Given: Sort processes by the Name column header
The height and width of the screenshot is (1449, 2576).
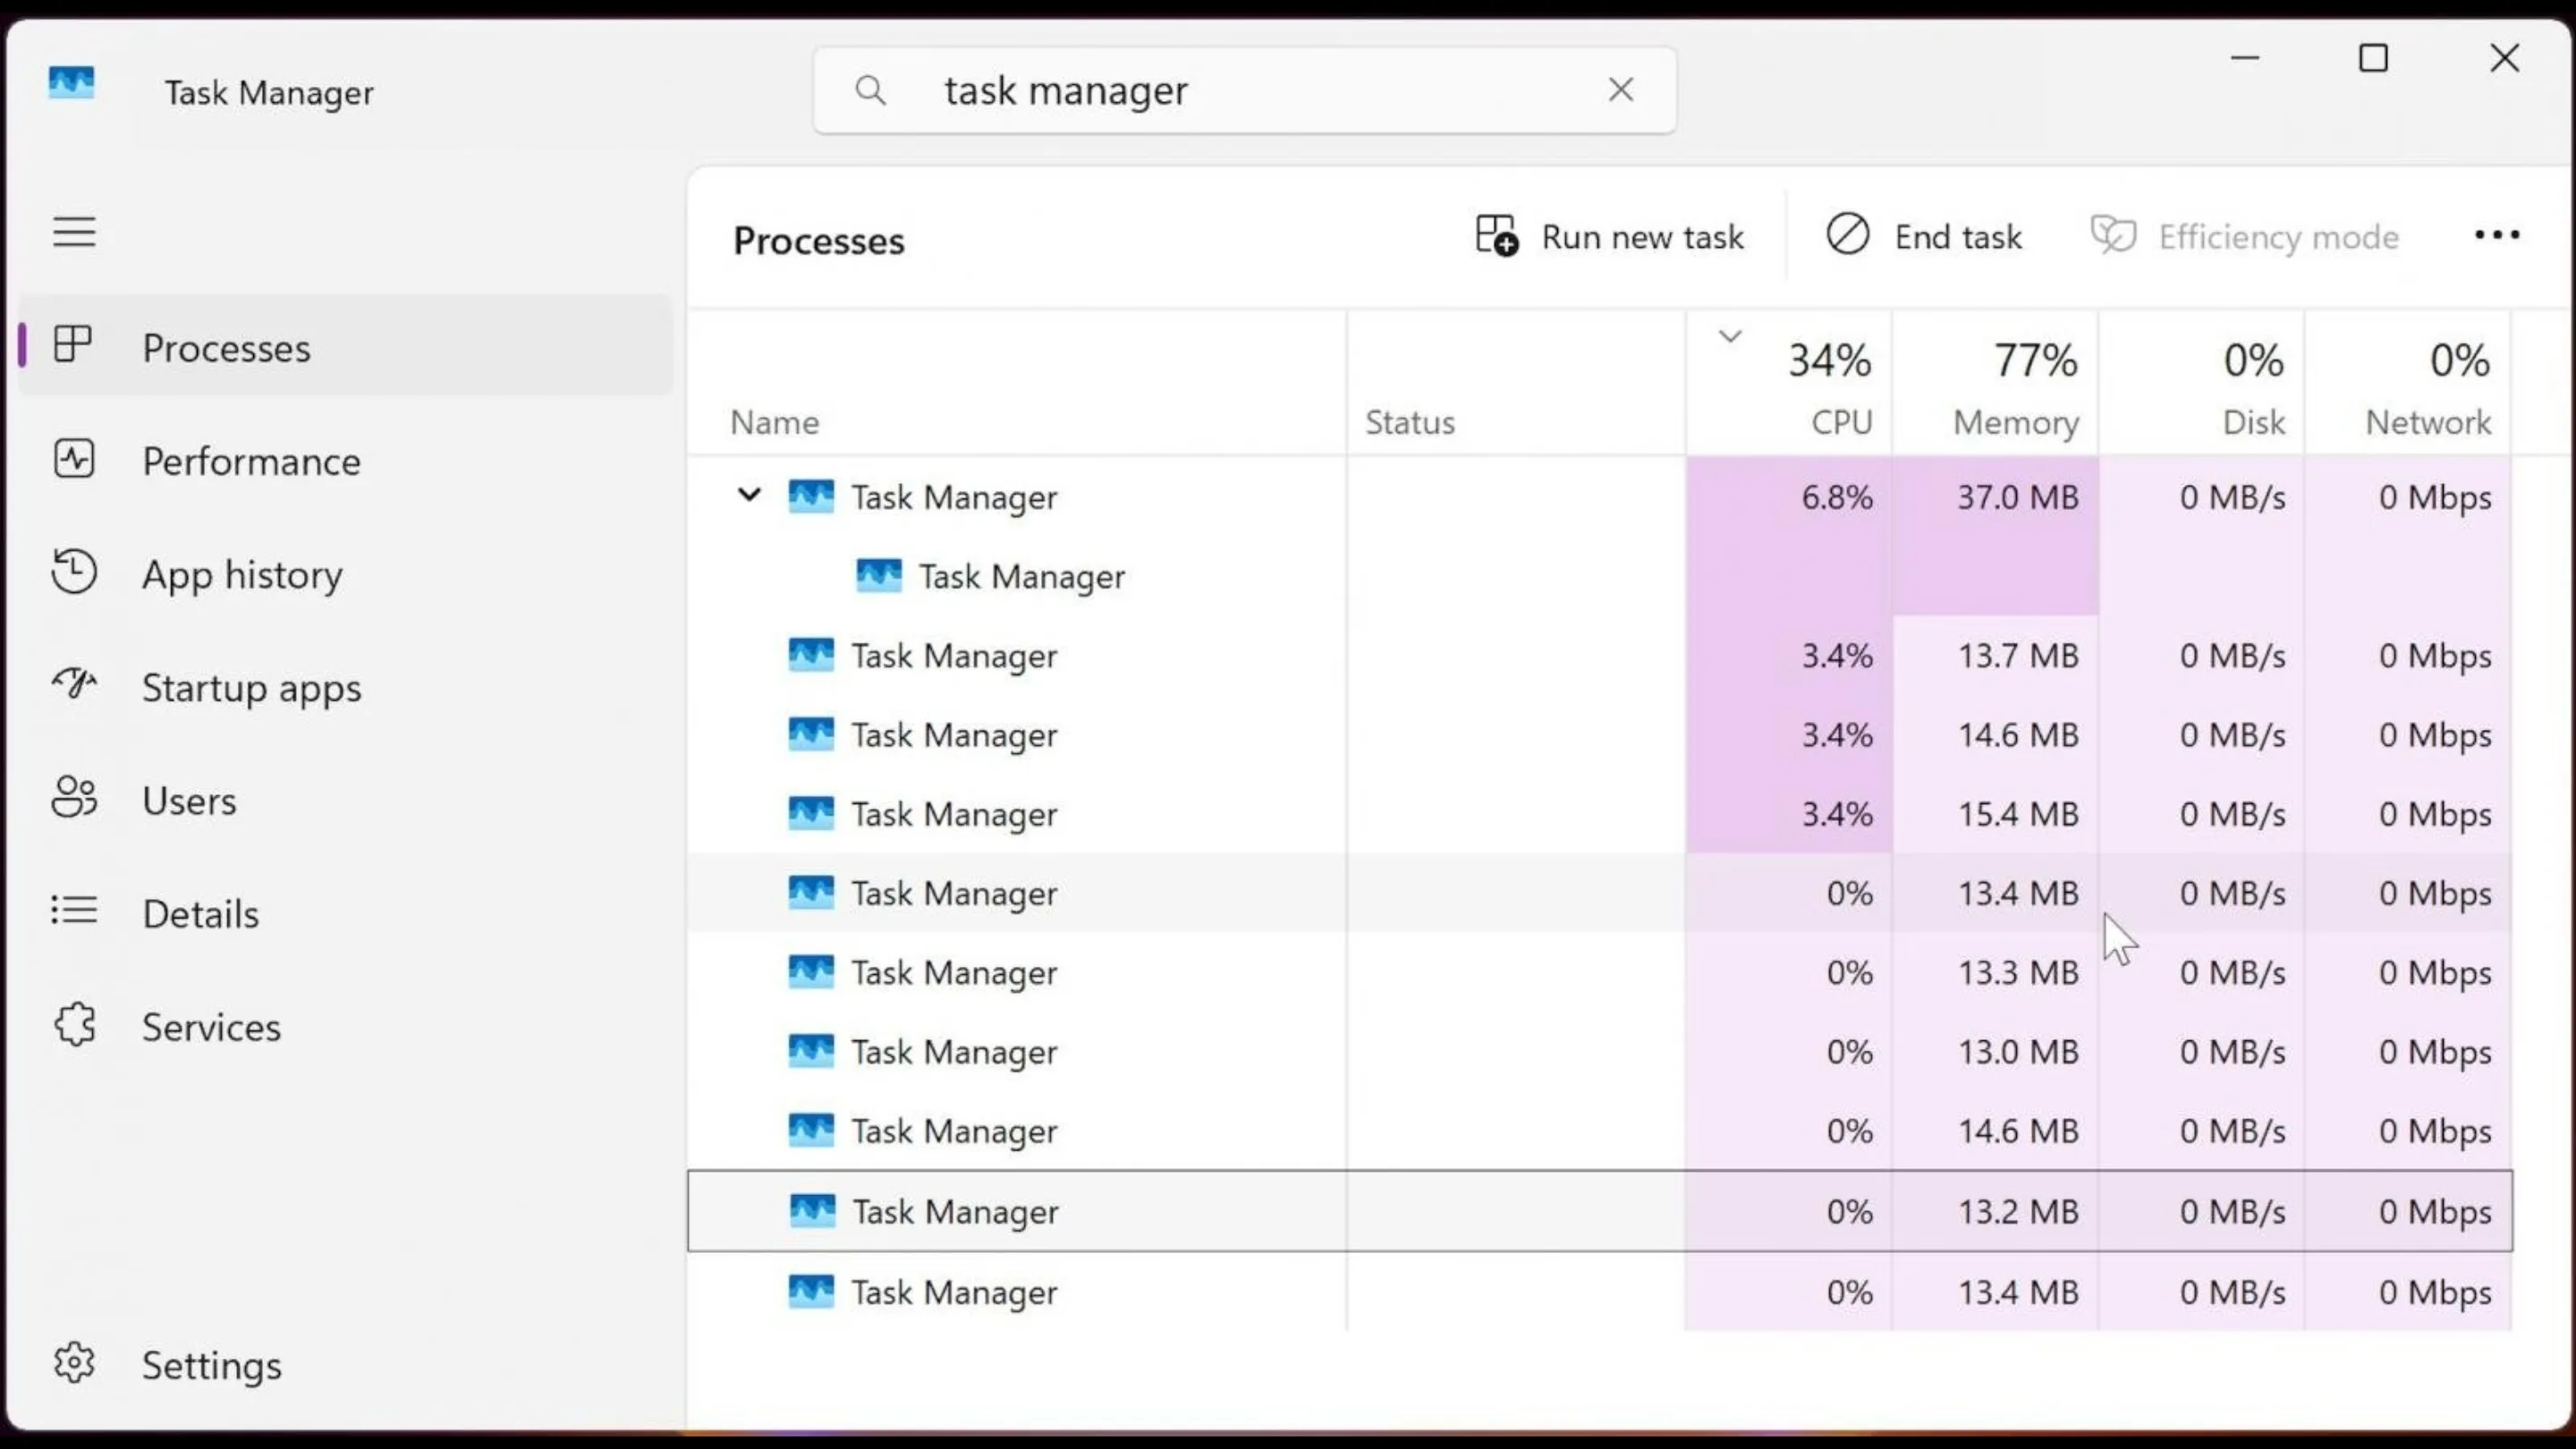Looking at the screenshot, I should pyautogui.click(x=775, y=422).
